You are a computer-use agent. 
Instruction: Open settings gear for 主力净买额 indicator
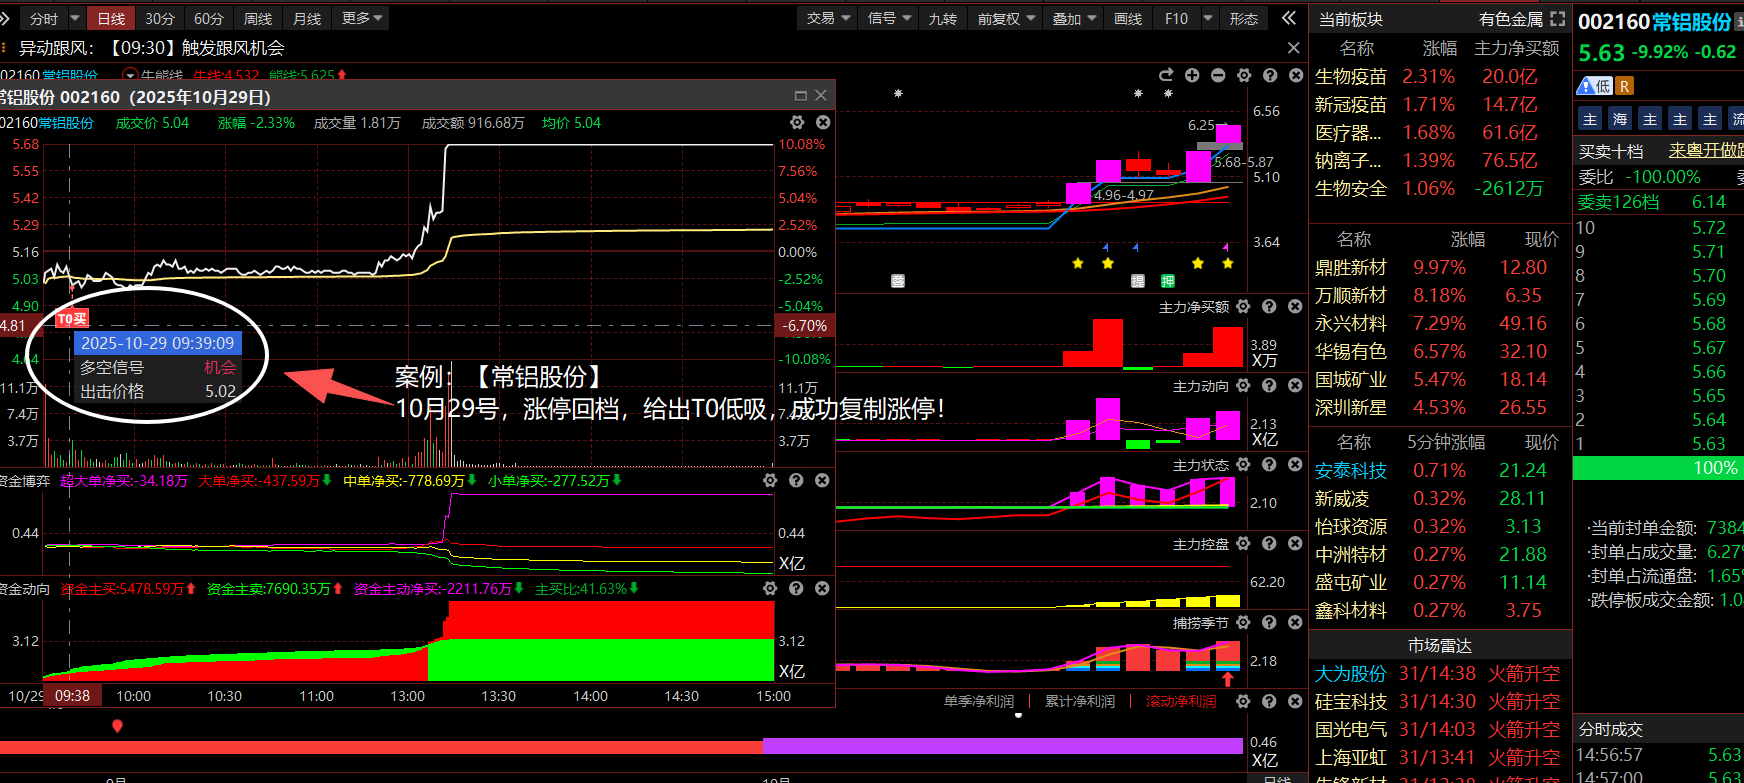coord(1243,307)
